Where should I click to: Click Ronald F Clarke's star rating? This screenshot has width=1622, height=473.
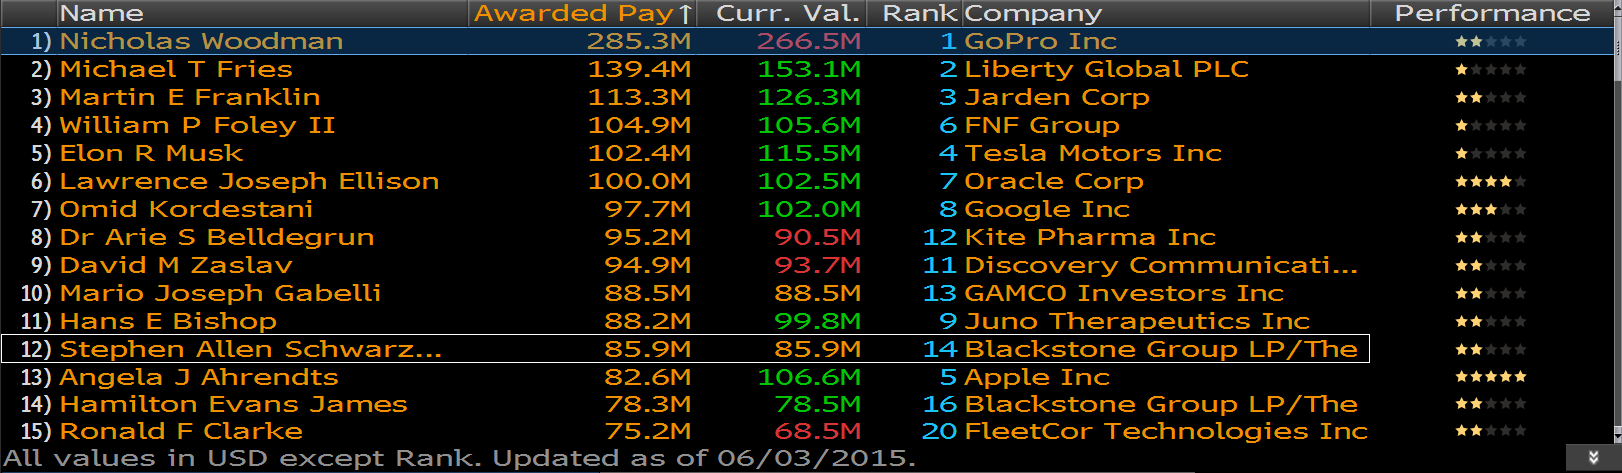pos(1491,431)
